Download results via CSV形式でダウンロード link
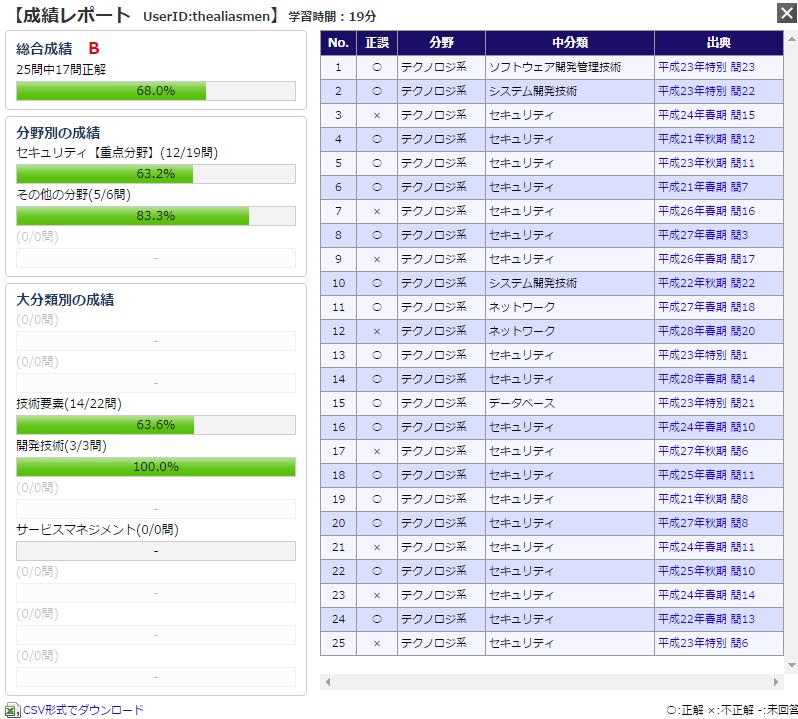Image resolution: width=798 pixels, height=719 pixels. click(x=83, y=709)
